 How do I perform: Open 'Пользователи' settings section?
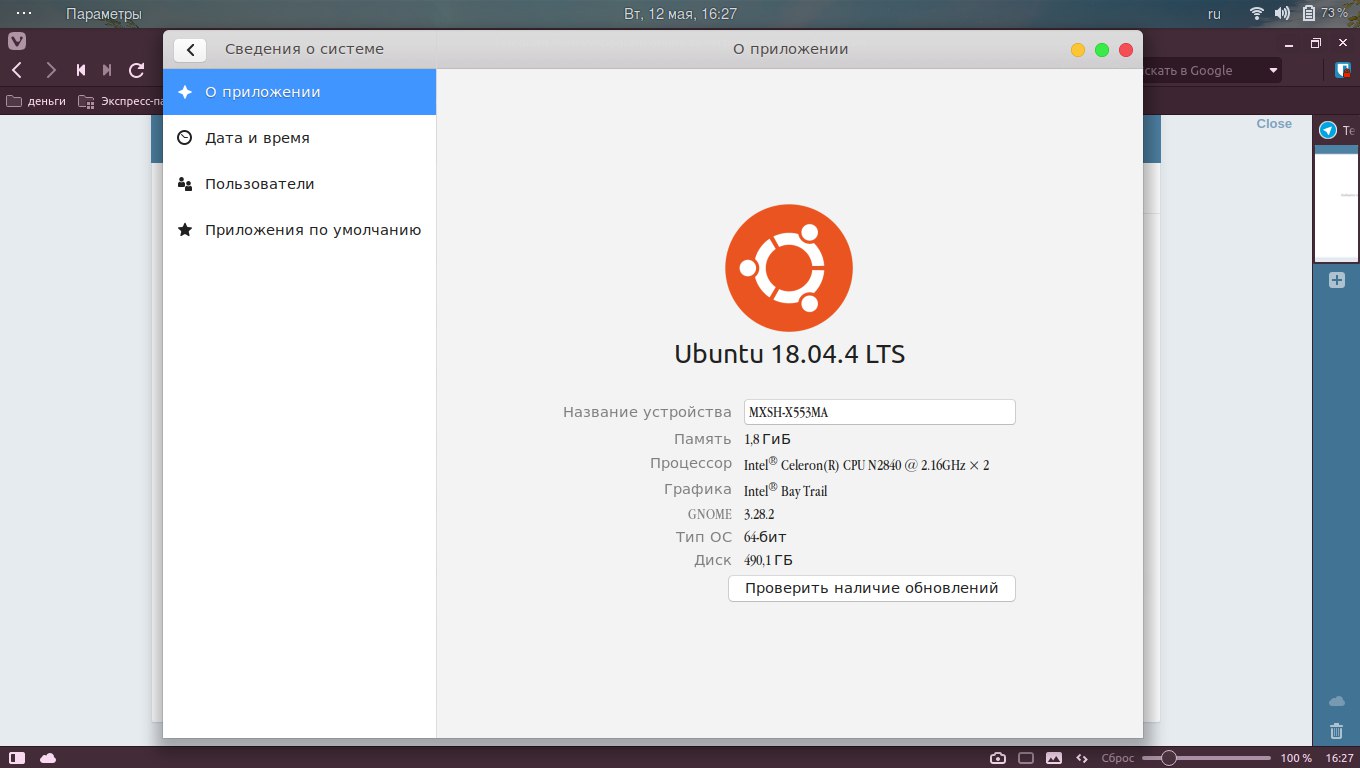(x=299, y=184)
